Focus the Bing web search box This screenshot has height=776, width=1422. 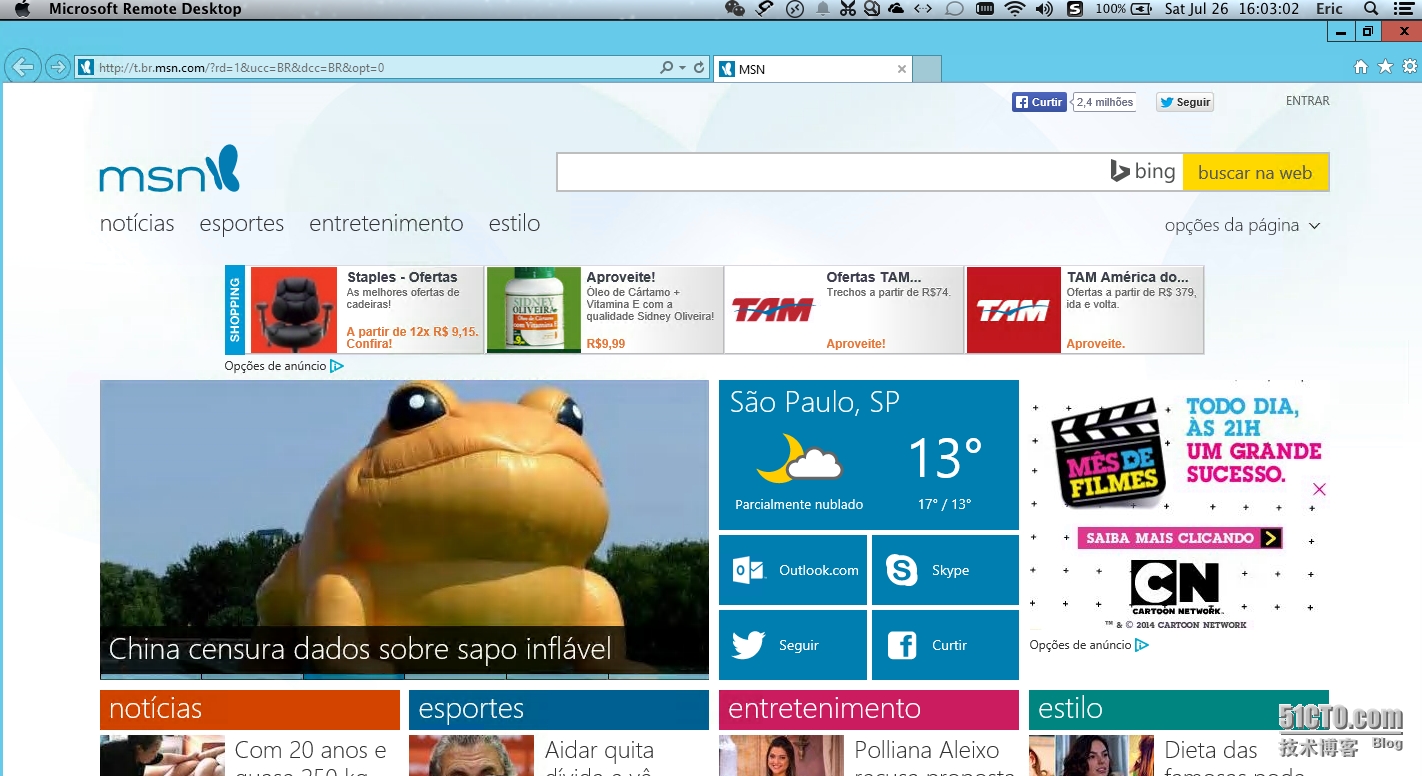830,172
